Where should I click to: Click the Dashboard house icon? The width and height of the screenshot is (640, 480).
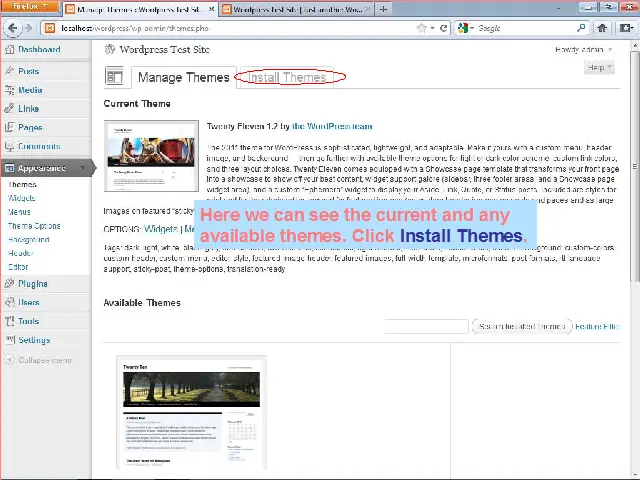coord(9,49)
